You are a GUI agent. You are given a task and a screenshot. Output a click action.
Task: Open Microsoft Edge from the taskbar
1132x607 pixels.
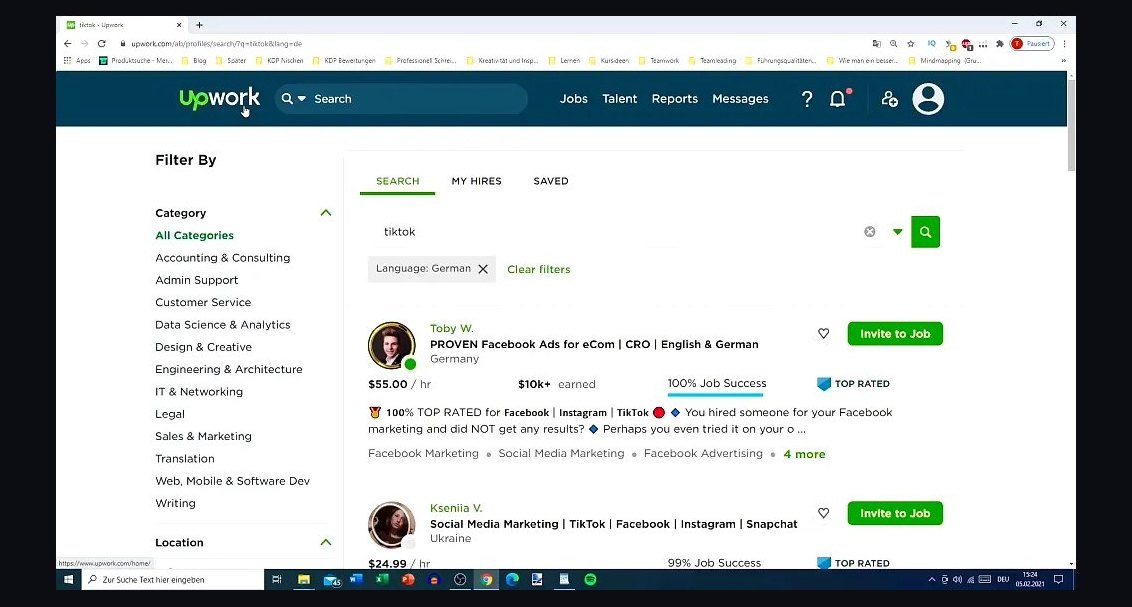pos(513,580)
